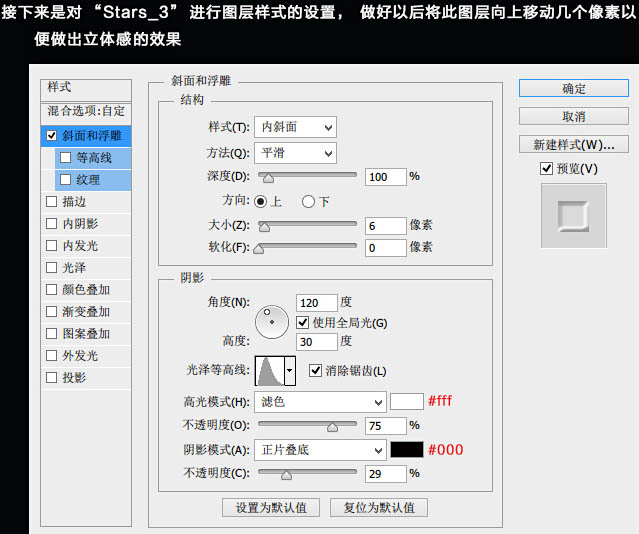Tick the 光泽 checkbox
The image size is (639, 534).
click(51, 267)
